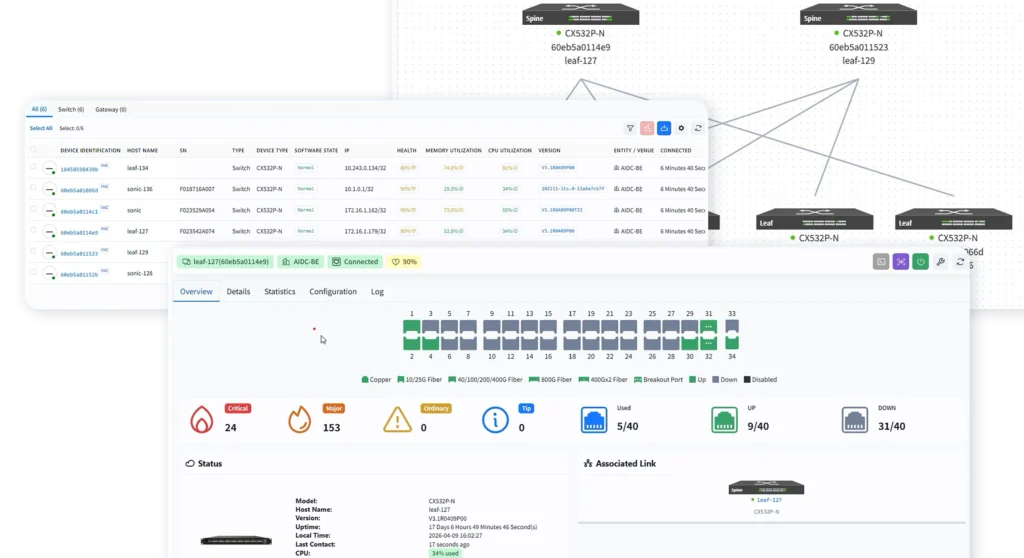This screenshot has height=558, width=1024.
Task: Open the device list filter icon
Action: coord(630,129)
